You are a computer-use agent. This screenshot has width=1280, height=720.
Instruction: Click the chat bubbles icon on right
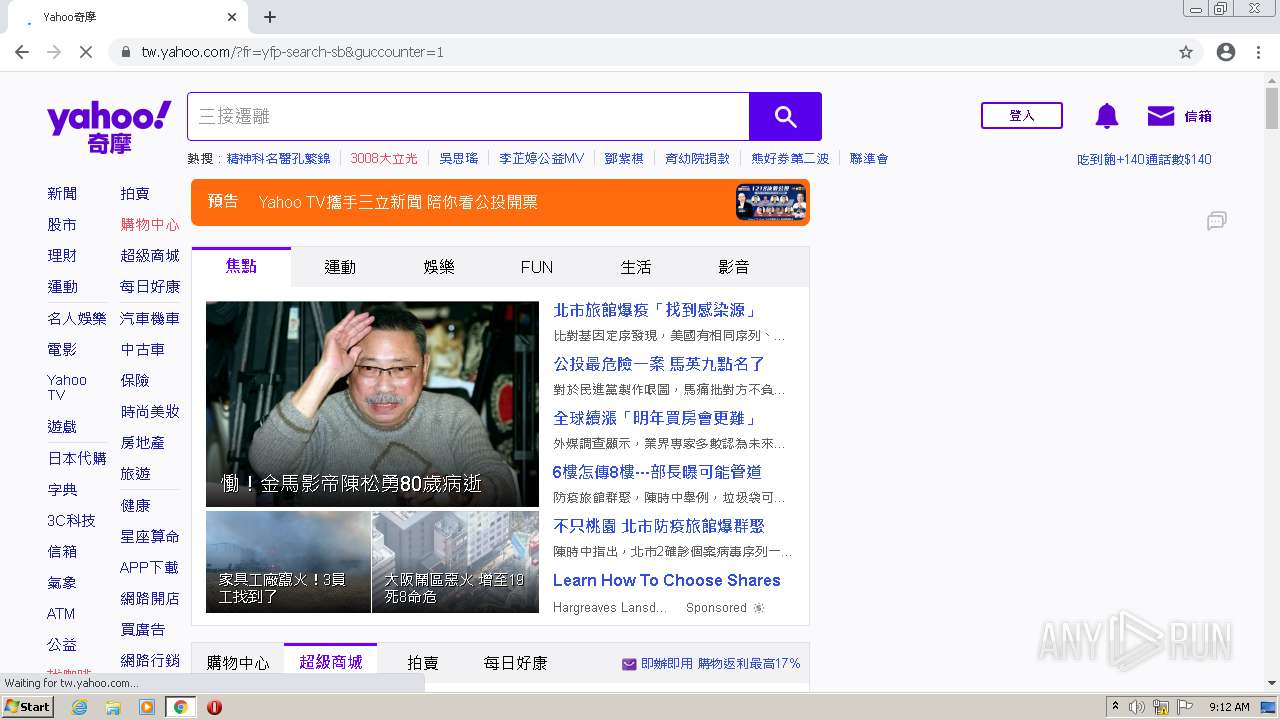tap(1216, 221)
